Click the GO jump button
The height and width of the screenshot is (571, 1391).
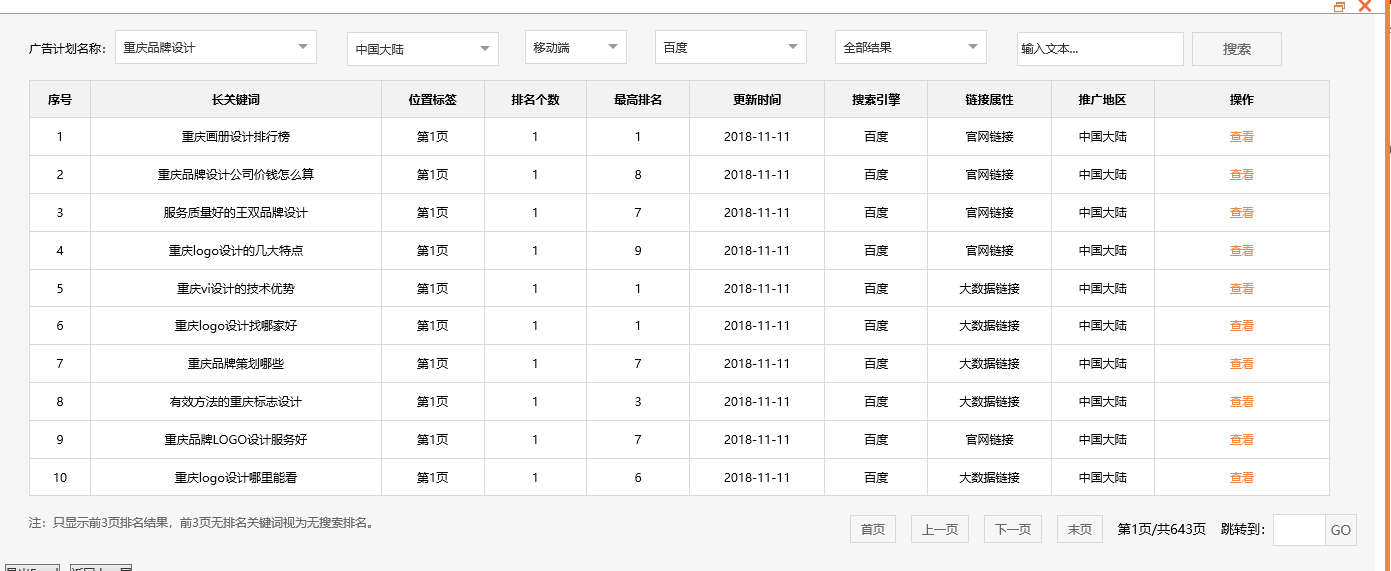coord(1341,530)
